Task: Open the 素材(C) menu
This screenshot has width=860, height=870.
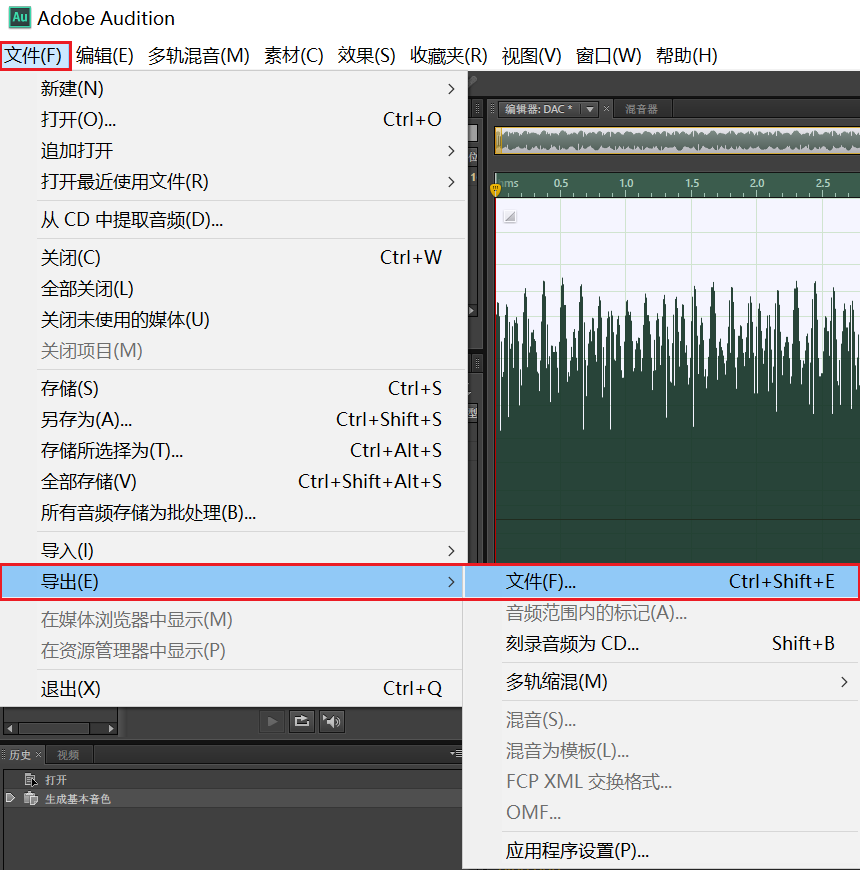Action: click(294, 55)
